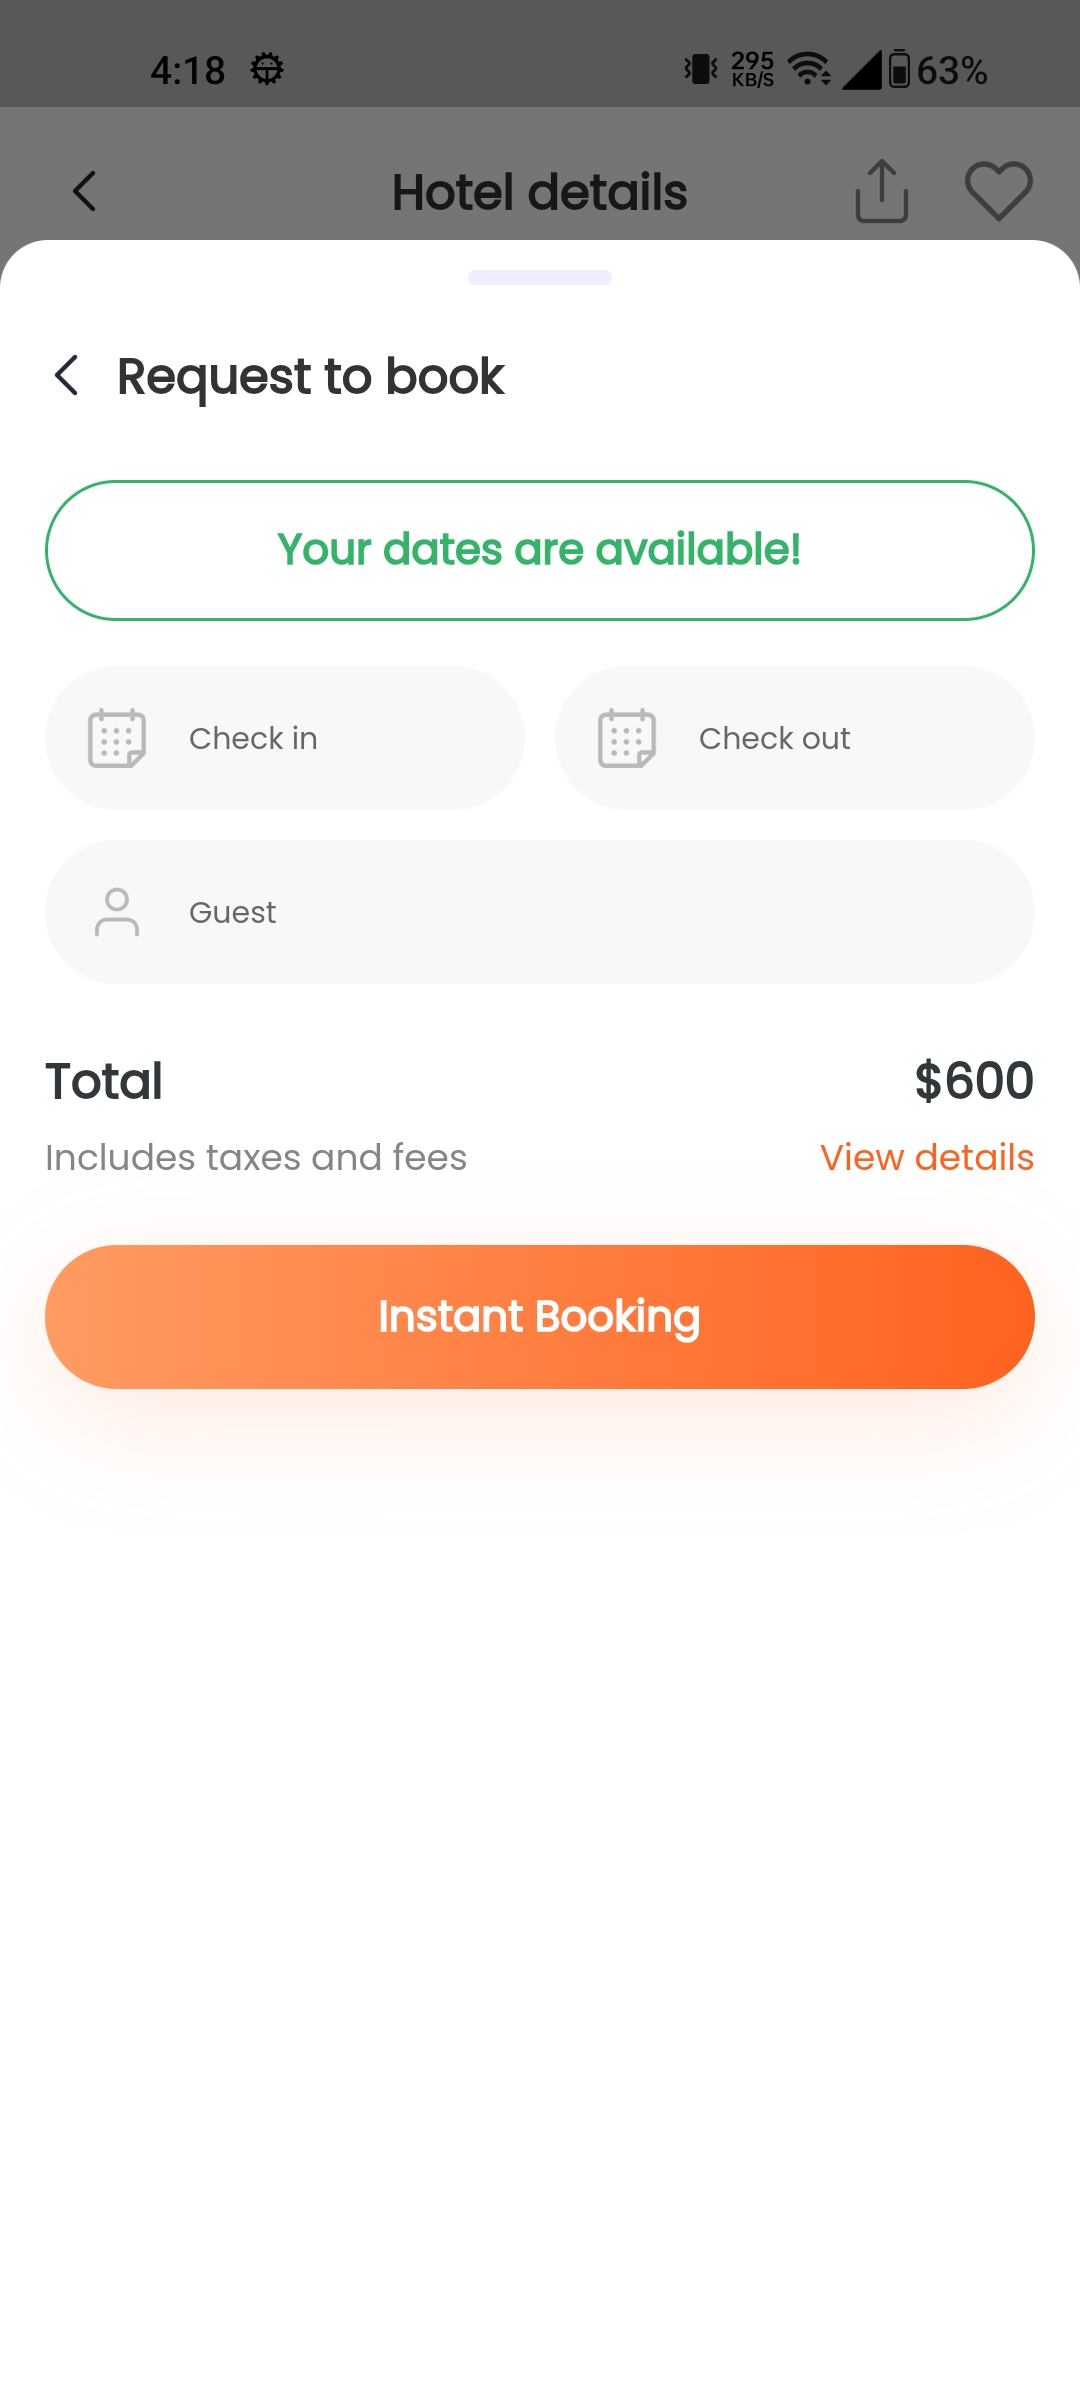
Task: Open the Check out date picker
Action: (795, 738)
